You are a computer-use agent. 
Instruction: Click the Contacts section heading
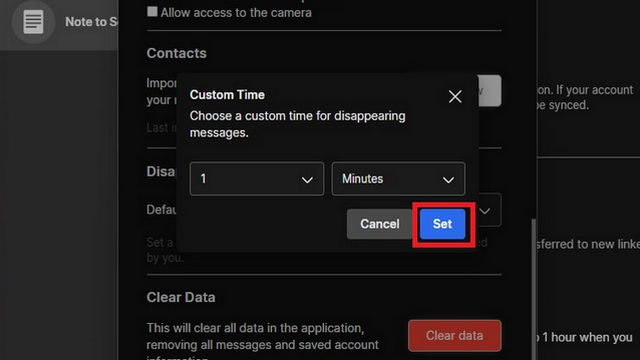pyautogui.click(x=176, y=53)
